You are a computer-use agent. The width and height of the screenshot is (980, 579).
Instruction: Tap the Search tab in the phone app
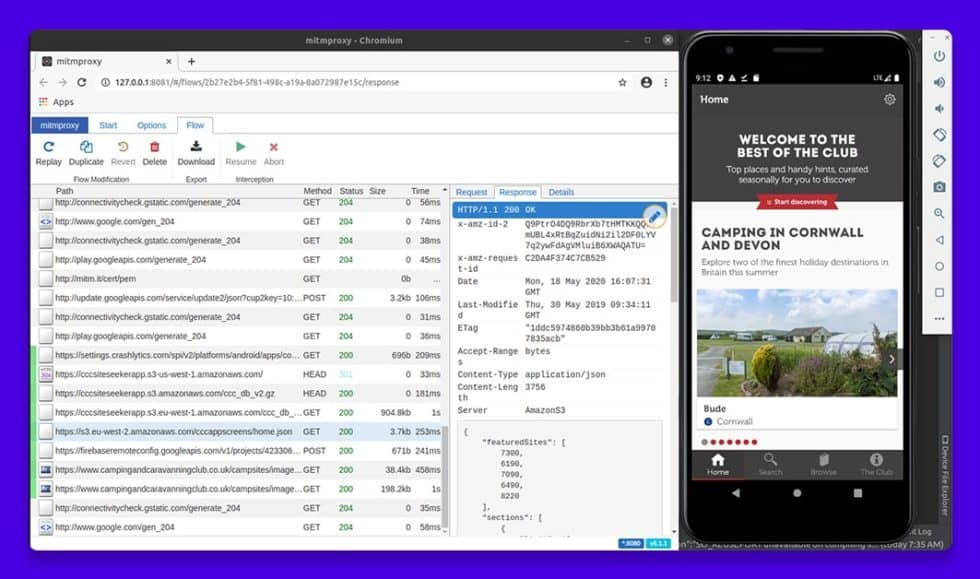coord(770,465)
